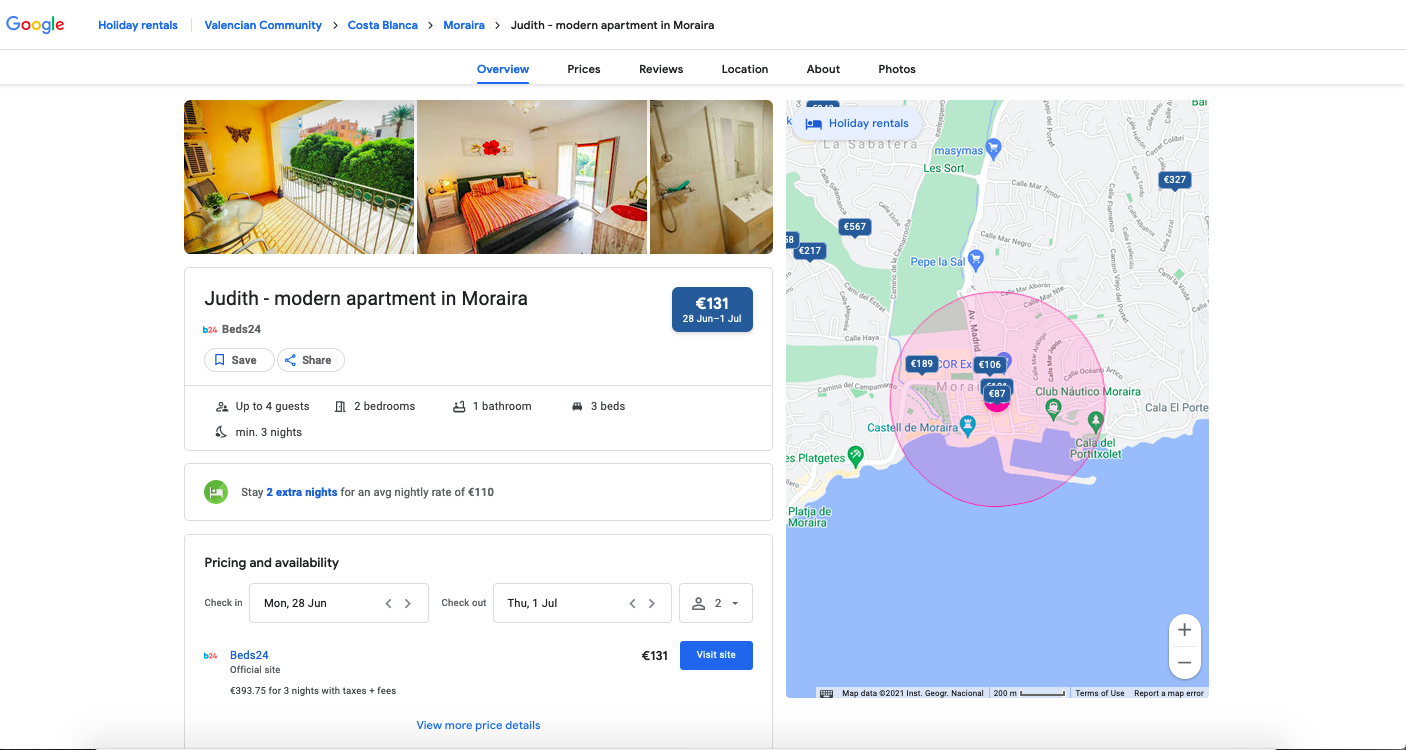The width and height of the screenshot is (1406, 750).
Task: Switch to the Location tab
Action: [745, 69]
